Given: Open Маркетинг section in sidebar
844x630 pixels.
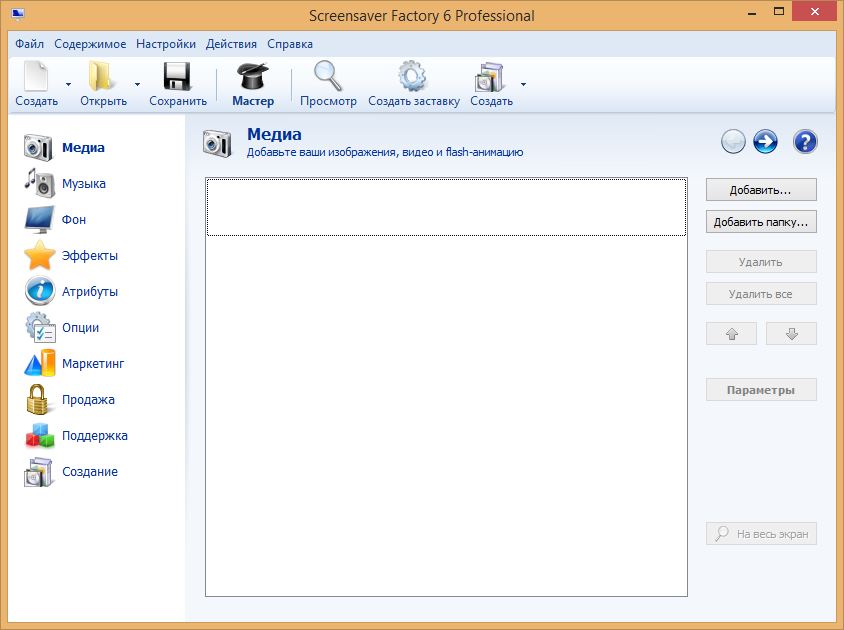Looking at the screenshot, I should [x=92, y=364].
